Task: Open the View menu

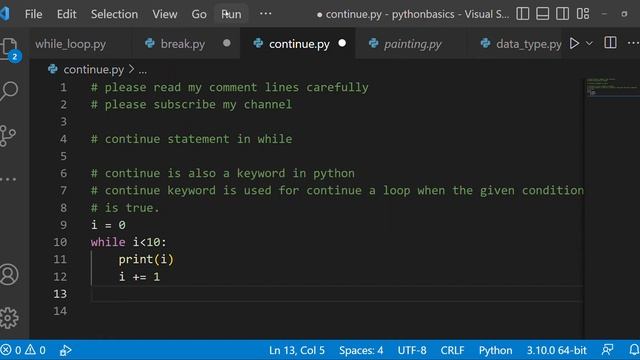Action: coord(165,14)
